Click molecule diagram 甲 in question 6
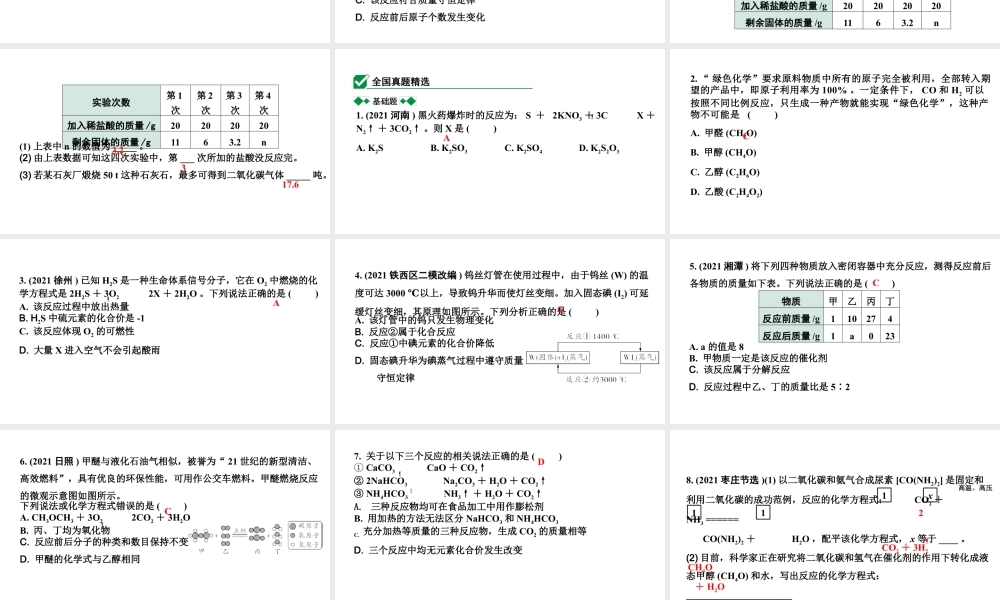 pyautogui.click(x=200, y=535)
